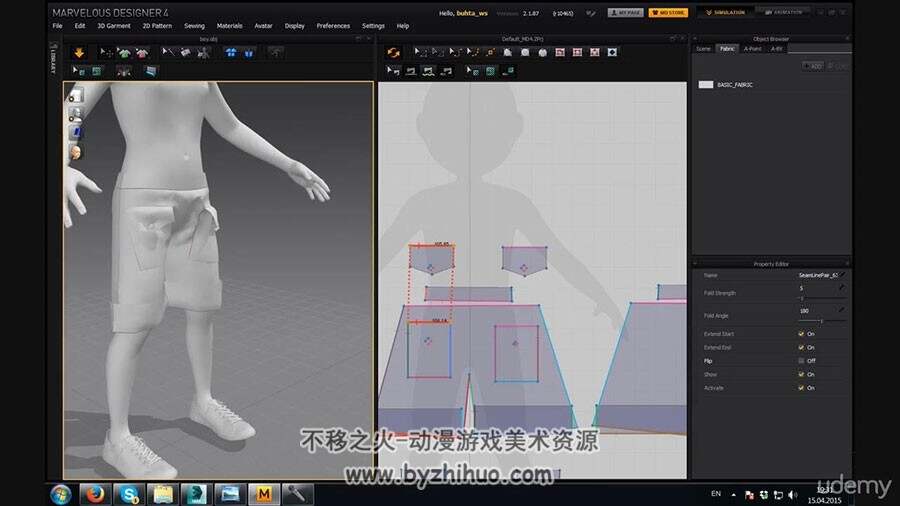This screenshot has width=900, height=506.
Task: Click the gray avatar pose icon
Action: [x=203, y=53]
